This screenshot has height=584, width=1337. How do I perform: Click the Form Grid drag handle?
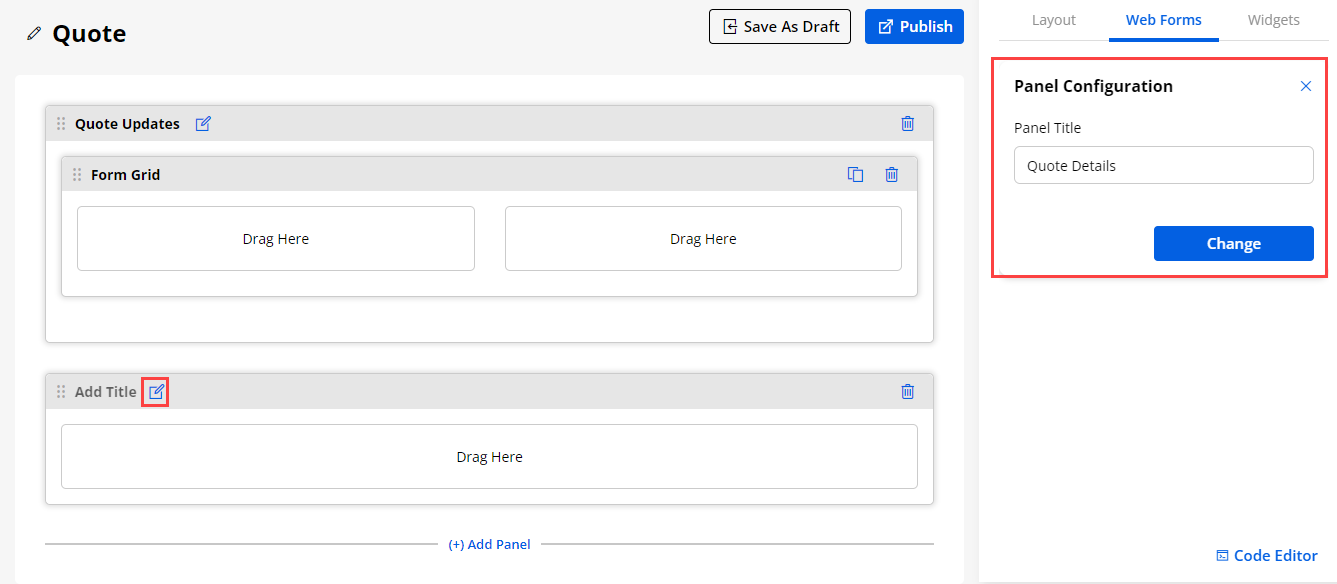click(77, 175)
